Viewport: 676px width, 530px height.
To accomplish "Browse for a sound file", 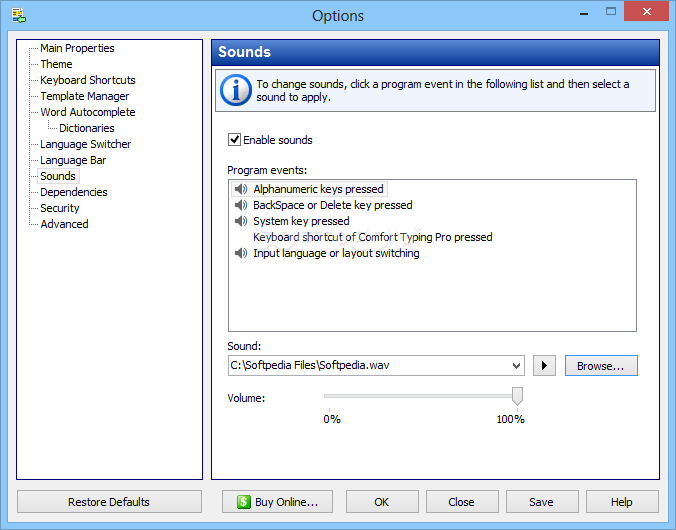I will tap(601, 366).
